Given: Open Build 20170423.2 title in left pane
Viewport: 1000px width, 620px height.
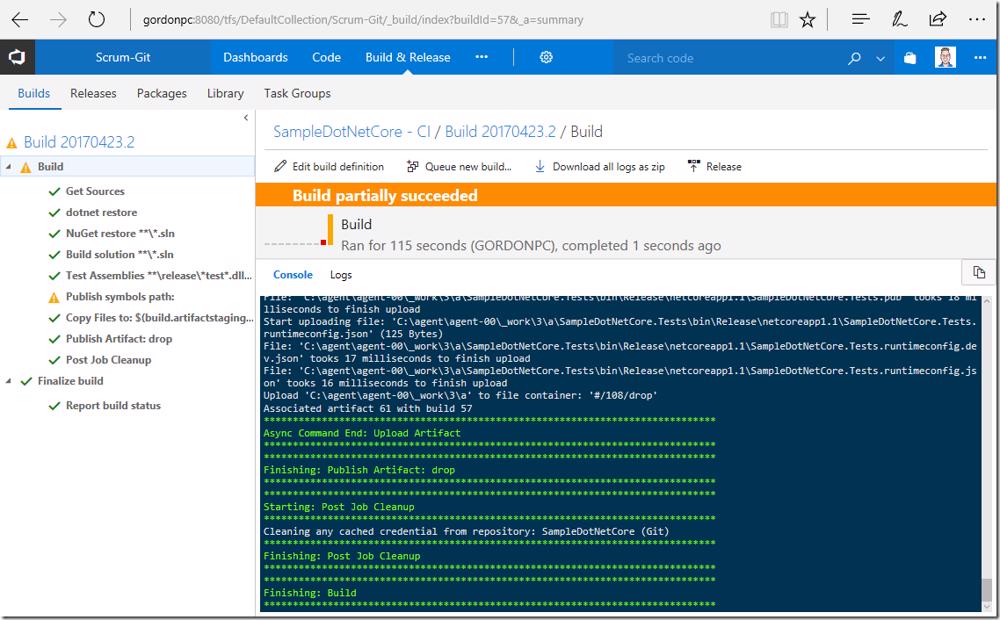Looking at the screenshot, I should coord(79,142).
